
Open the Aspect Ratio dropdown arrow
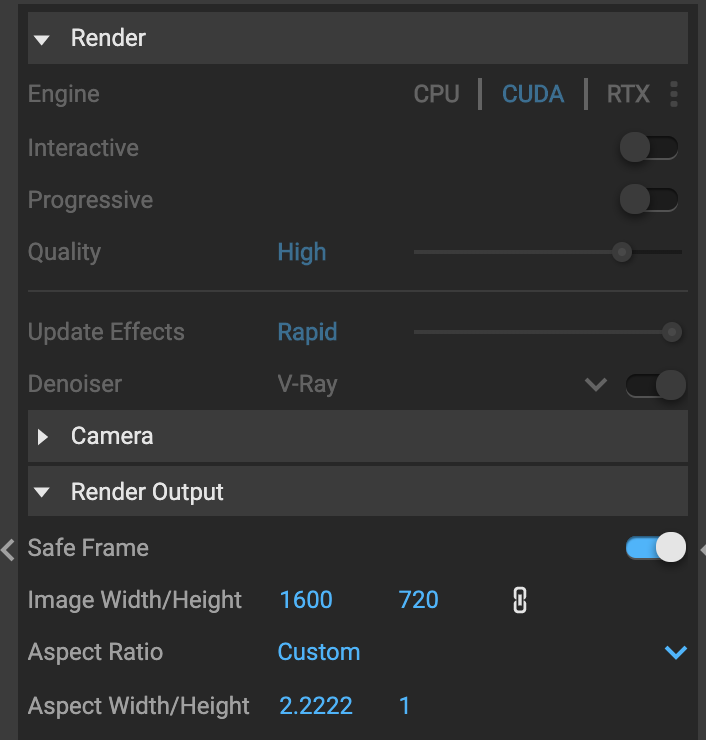click(676, 652)
